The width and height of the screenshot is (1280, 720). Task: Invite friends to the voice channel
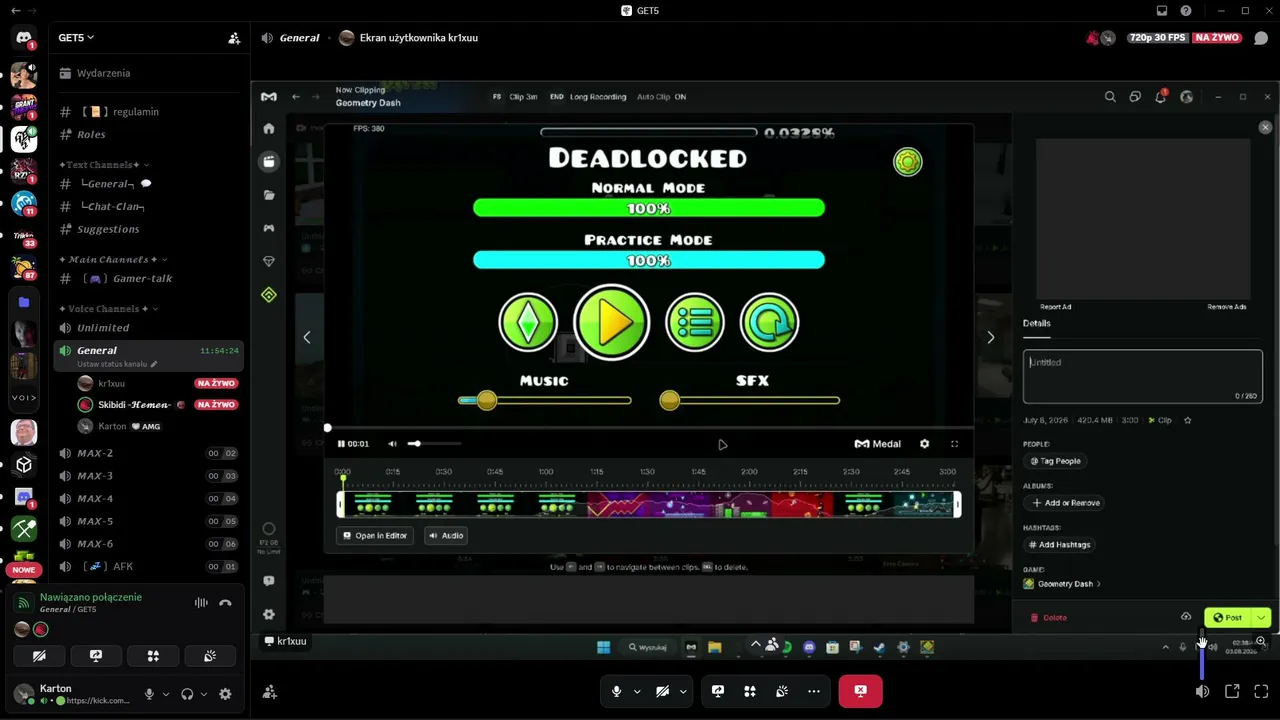[x=269, y=691]
